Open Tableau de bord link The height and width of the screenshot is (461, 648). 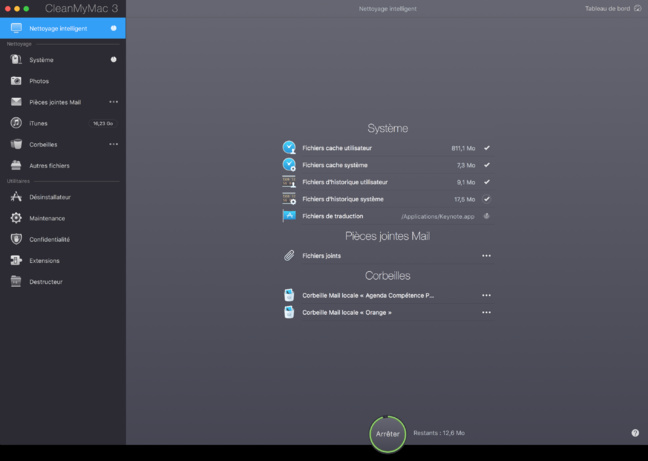click(x=608, y=9)
